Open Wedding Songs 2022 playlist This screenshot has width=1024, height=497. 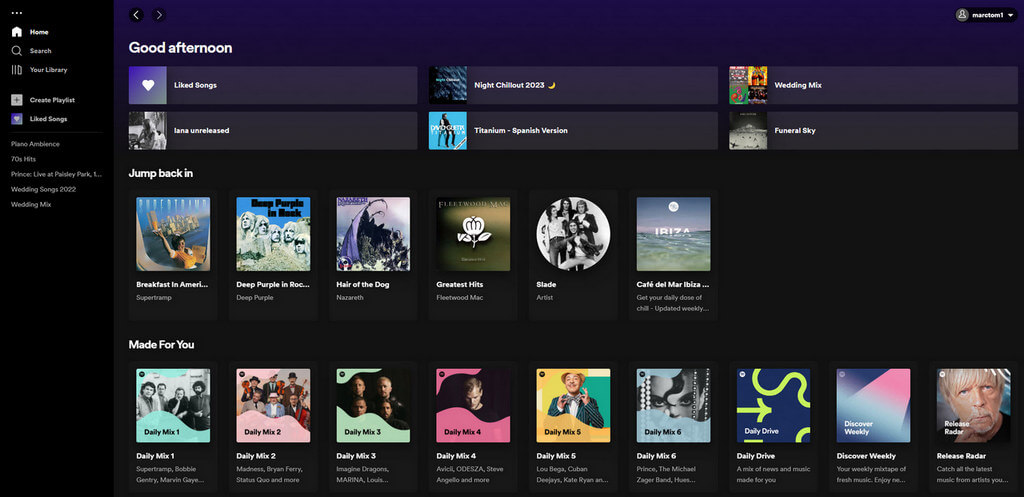coord(44,189)
